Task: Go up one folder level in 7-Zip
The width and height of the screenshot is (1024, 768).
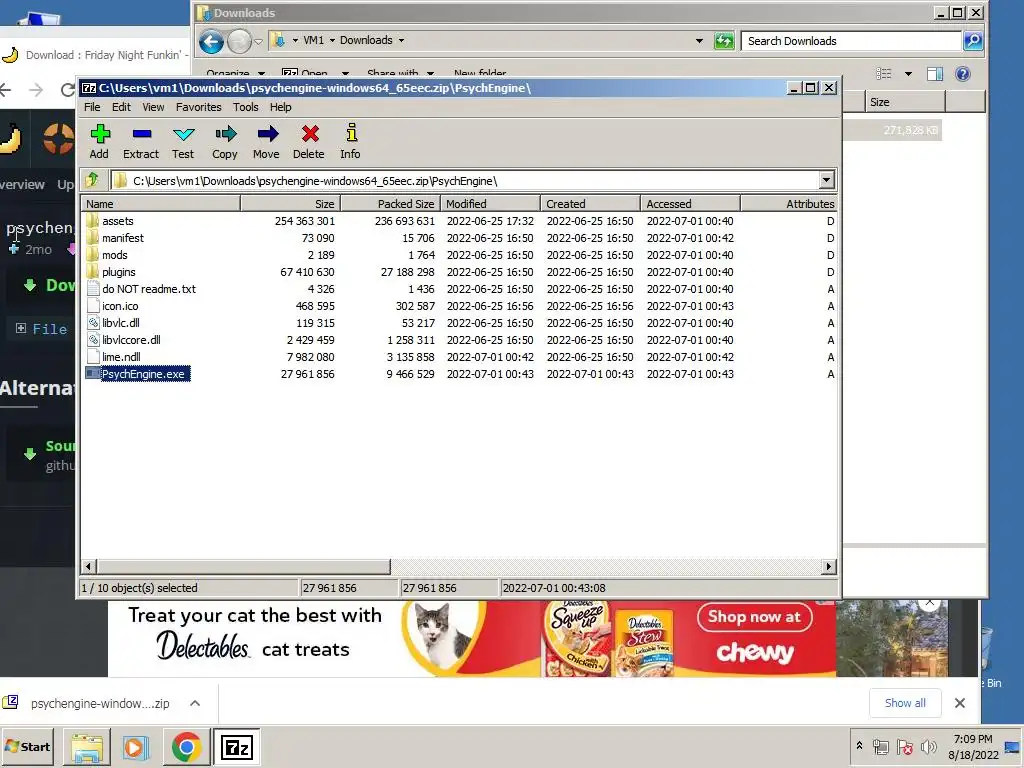Action: [92, 180]
